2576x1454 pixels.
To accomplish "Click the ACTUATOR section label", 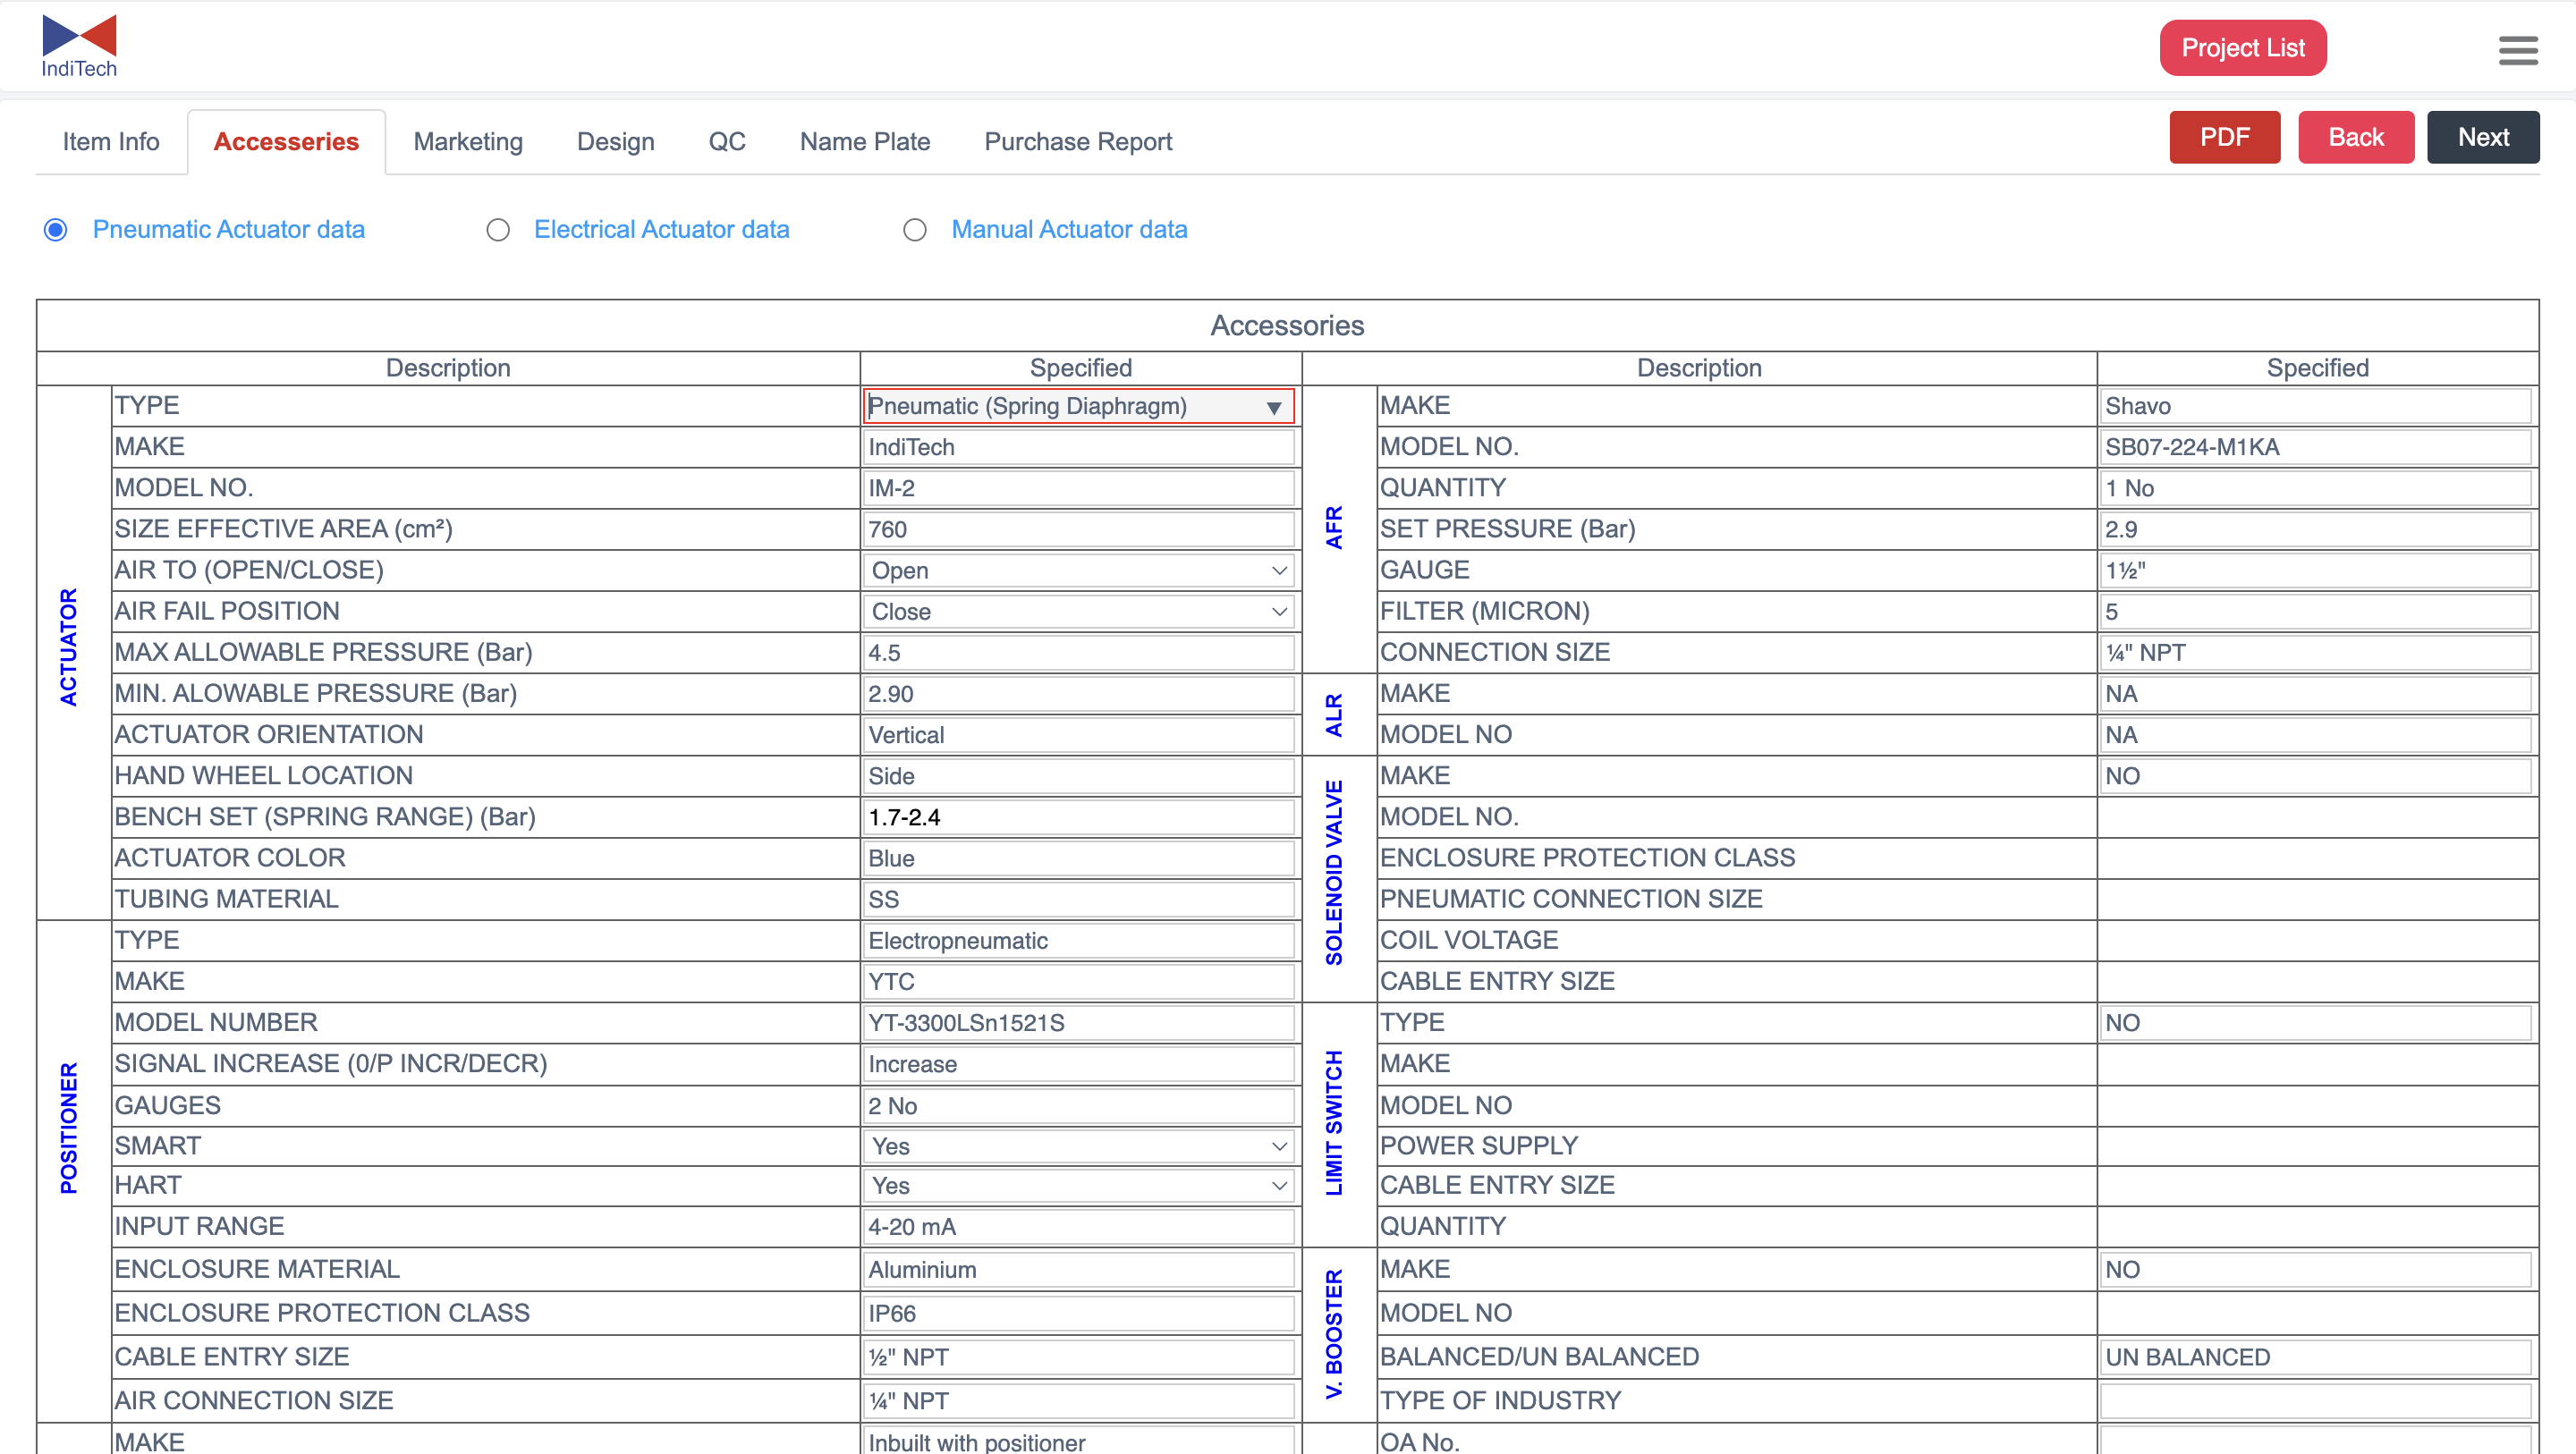I will [68, 648].
